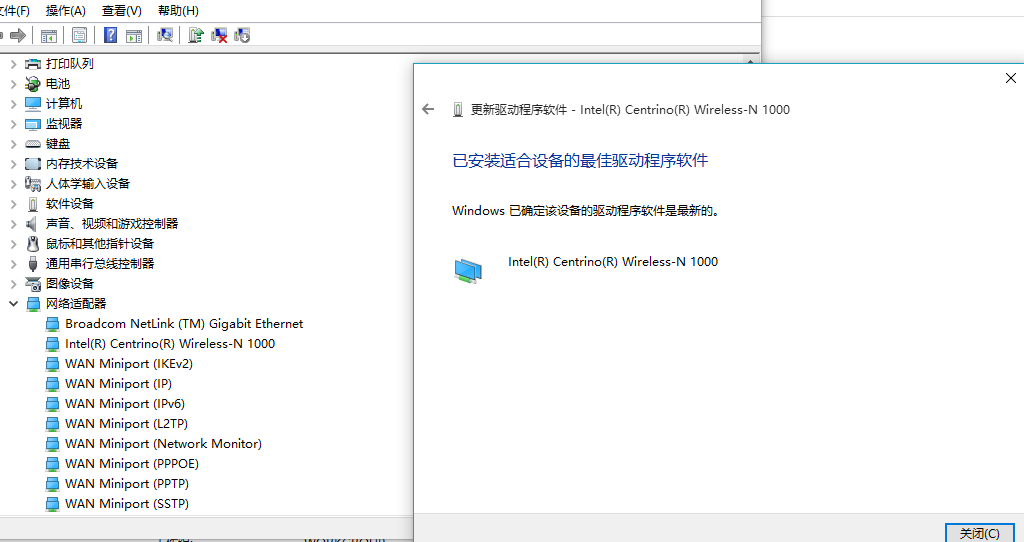Click the disable device down-arrow toolbar icon
The image size is (1024, 542).
click(242, 35)
